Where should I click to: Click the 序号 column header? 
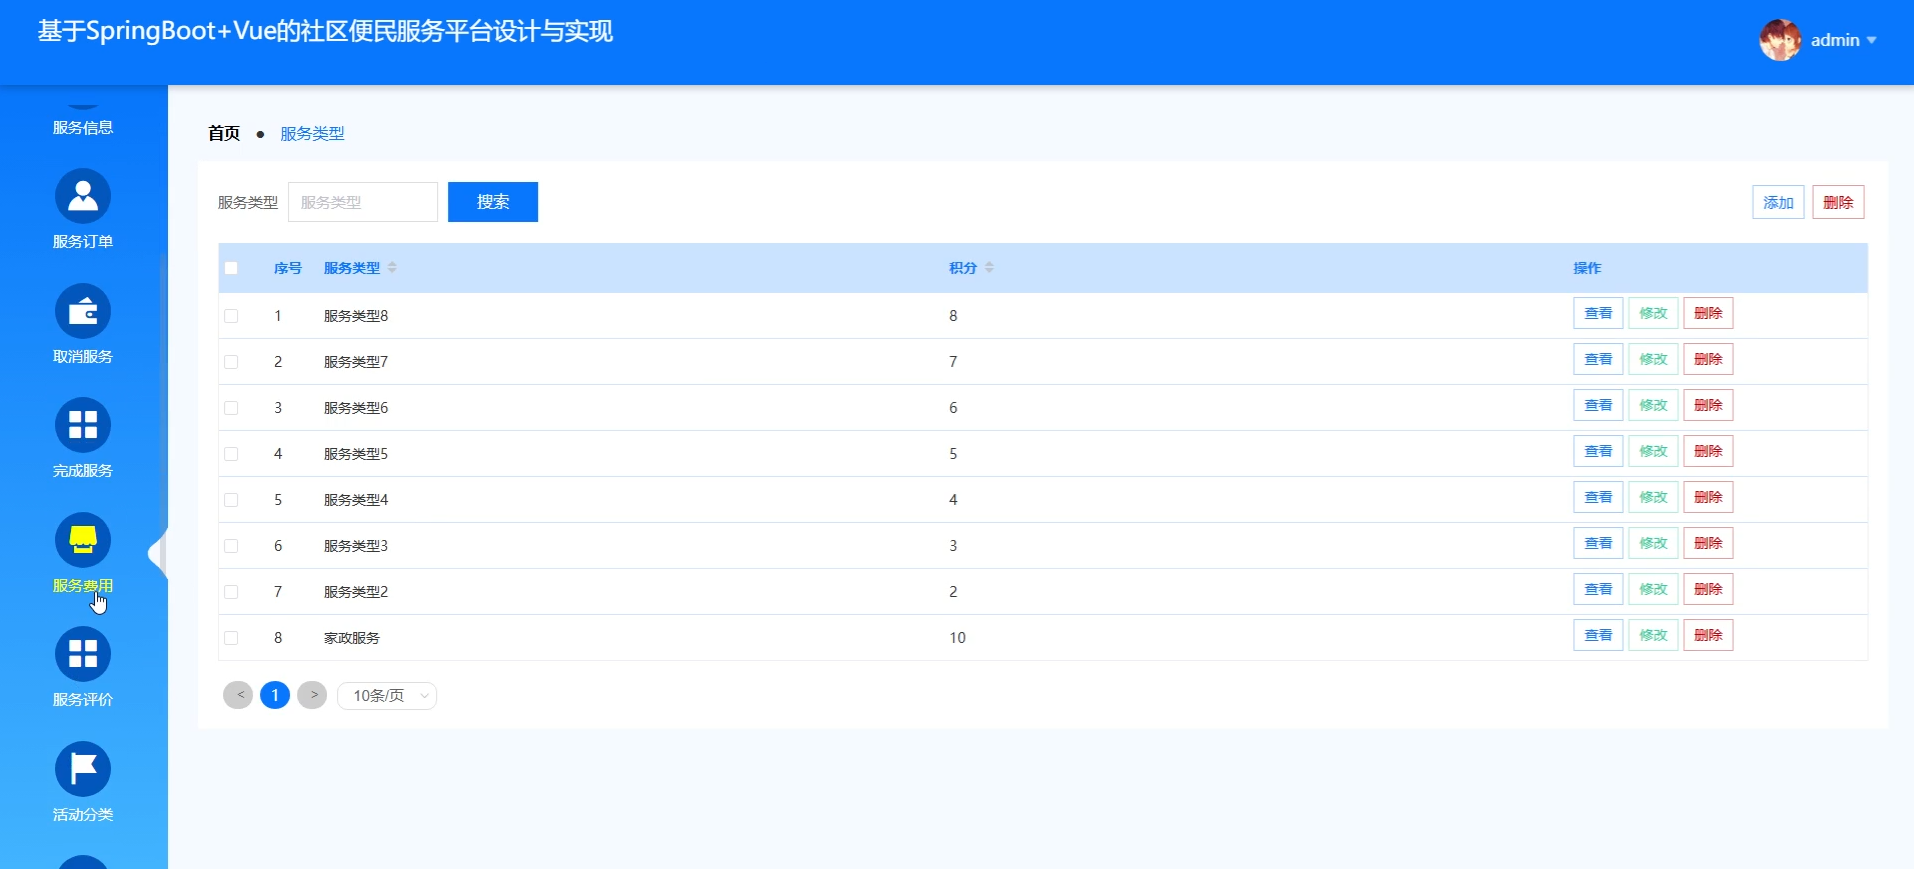coord(287,268)
